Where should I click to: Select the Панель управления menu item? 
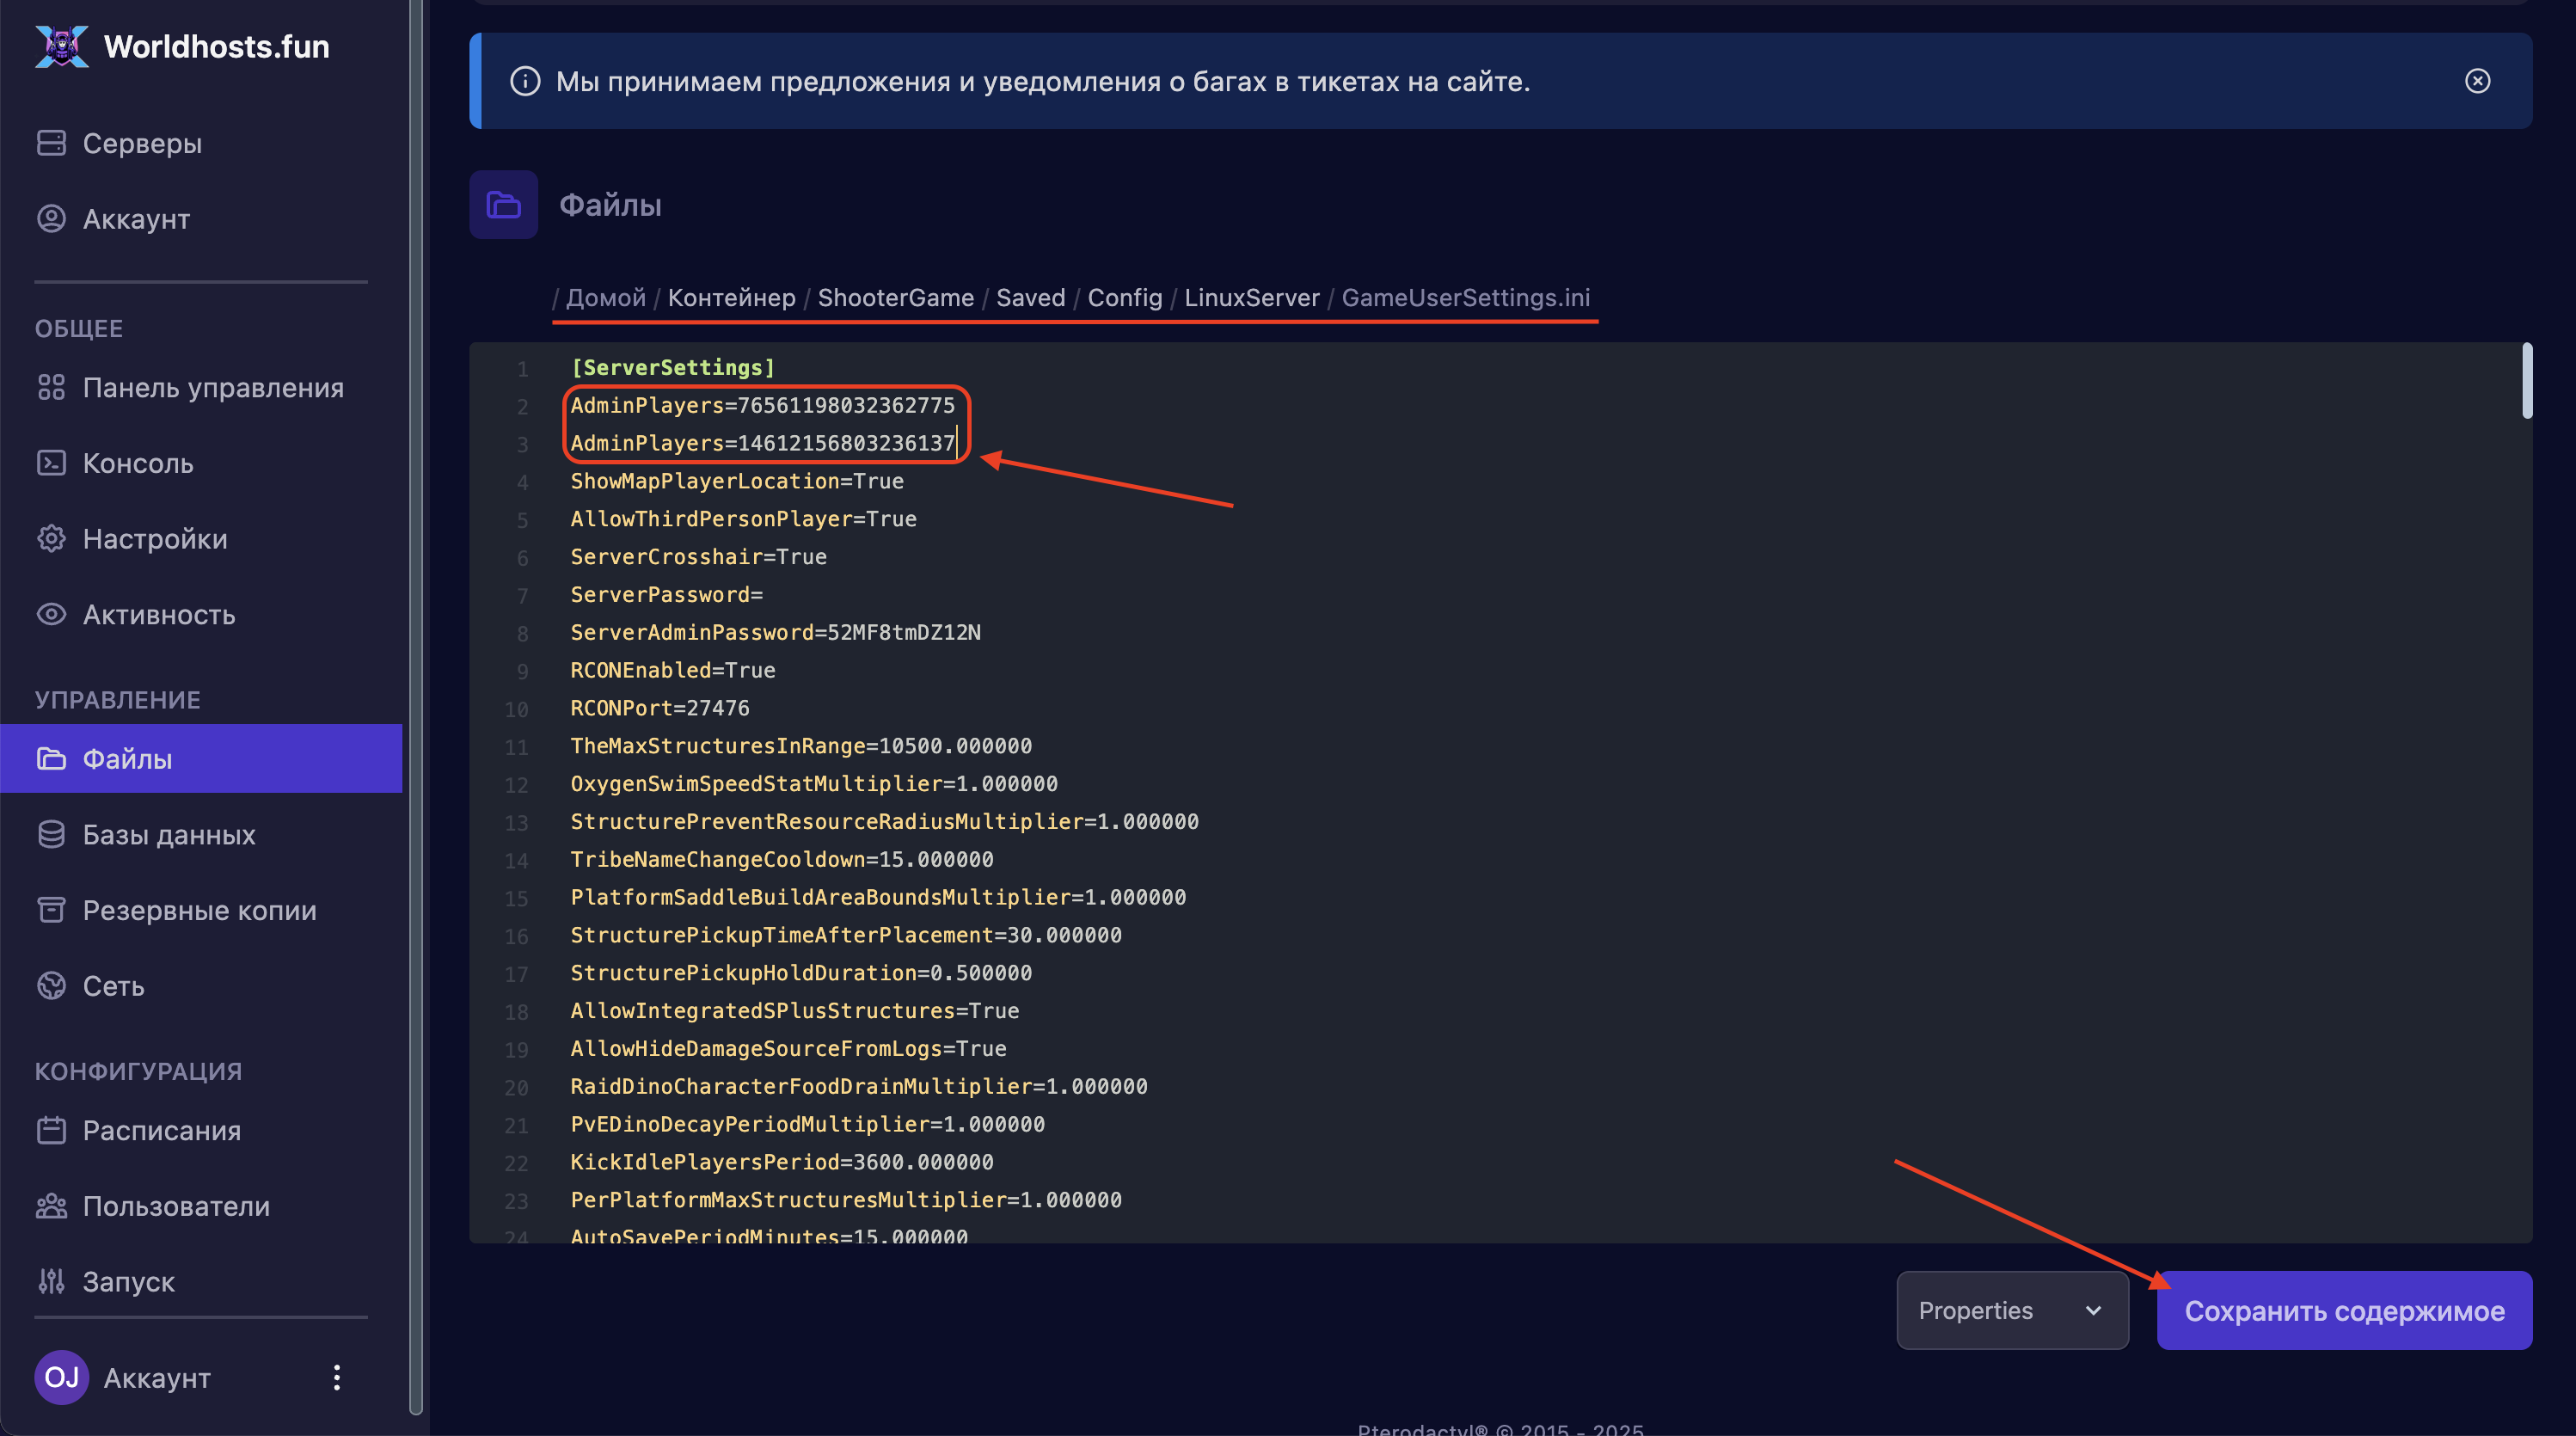click(212, 388)
